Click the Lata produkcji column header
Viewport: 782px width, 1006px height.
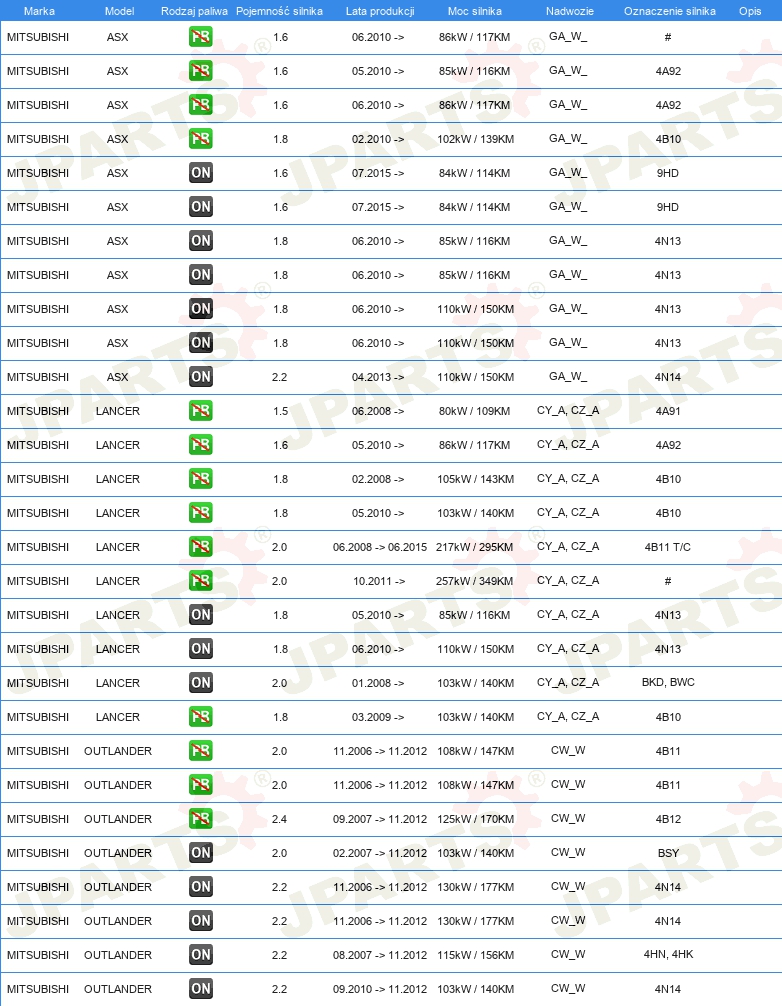(380, 11)
